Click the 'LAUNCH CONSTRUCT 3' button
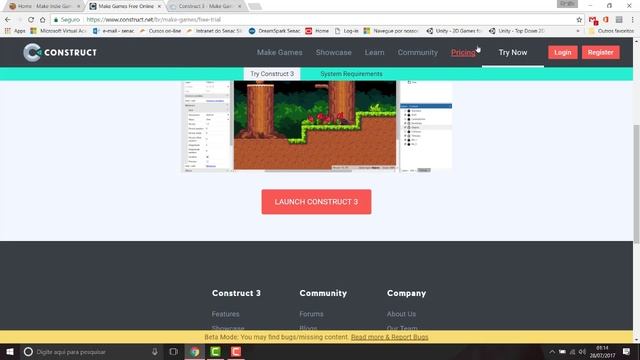 pos(316,202)
